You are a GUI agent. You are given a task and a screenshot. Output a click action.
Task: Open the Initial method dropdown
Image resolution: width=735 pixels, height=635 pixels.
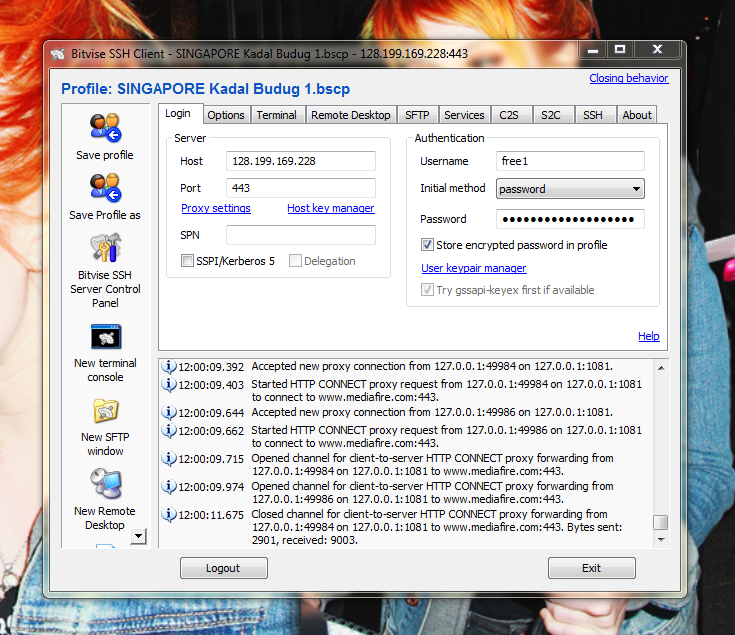pos(570,189)
